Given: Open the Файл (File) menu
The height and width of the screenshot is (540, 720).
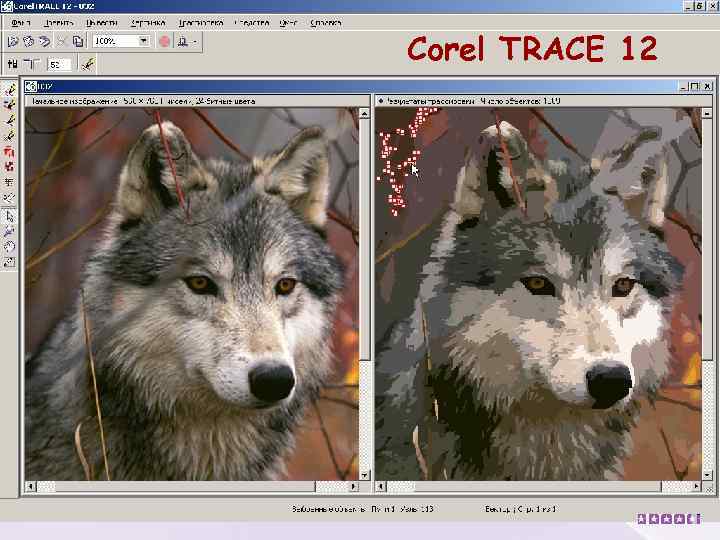Looking at the screenshot, I should [20, 22].
